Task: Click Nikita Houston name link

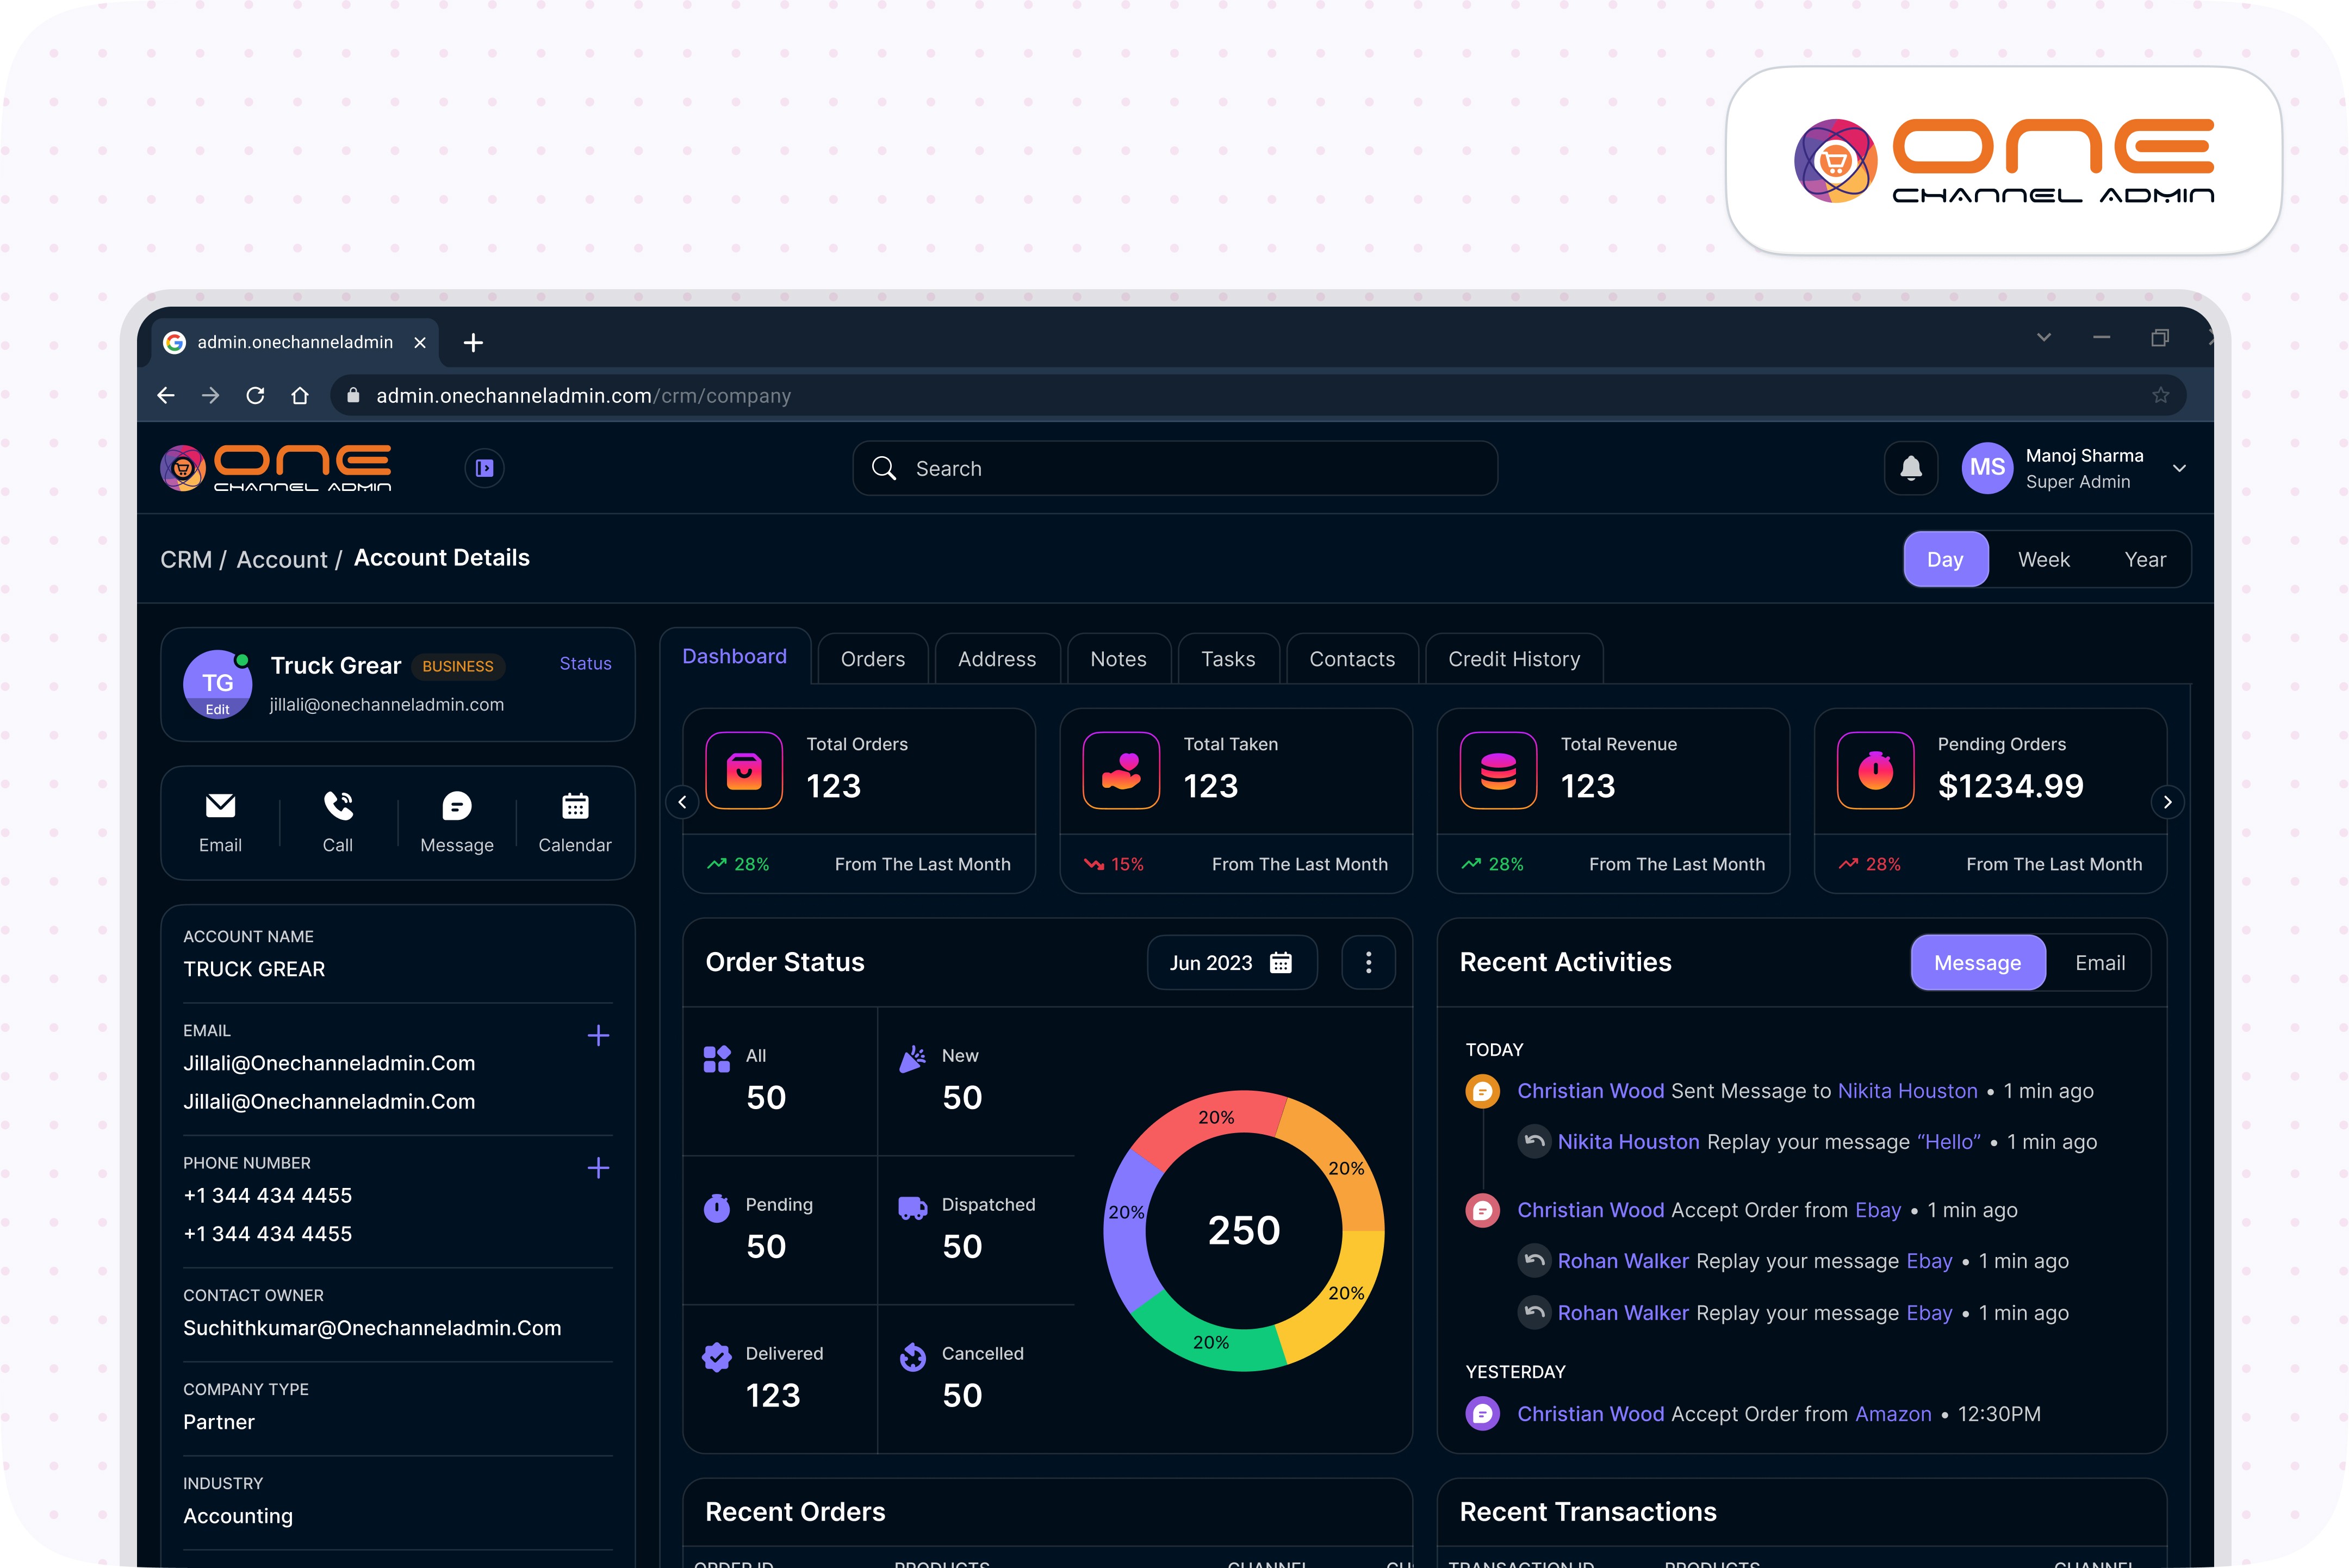Action: [1907, 1091]
